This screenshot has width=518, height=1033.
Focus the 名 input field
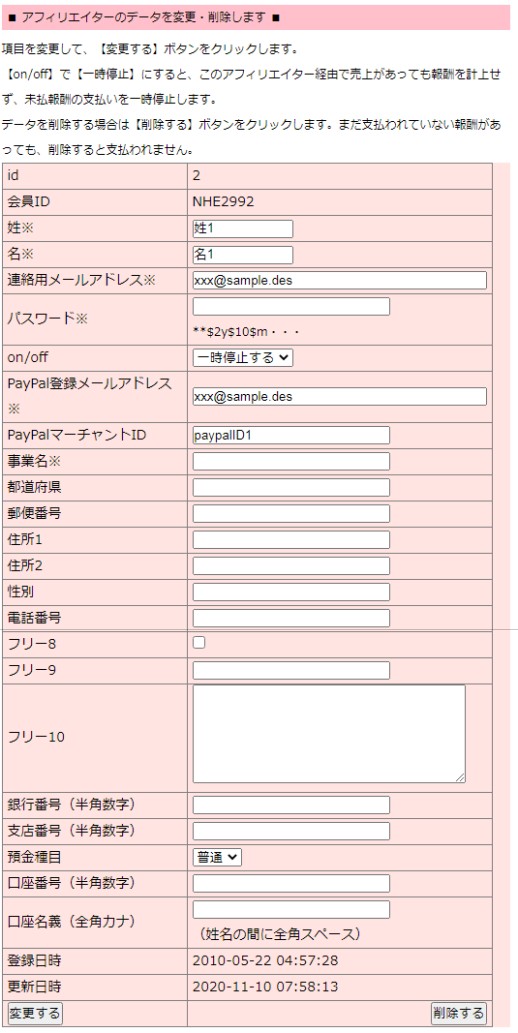click(x=243, y=254)
